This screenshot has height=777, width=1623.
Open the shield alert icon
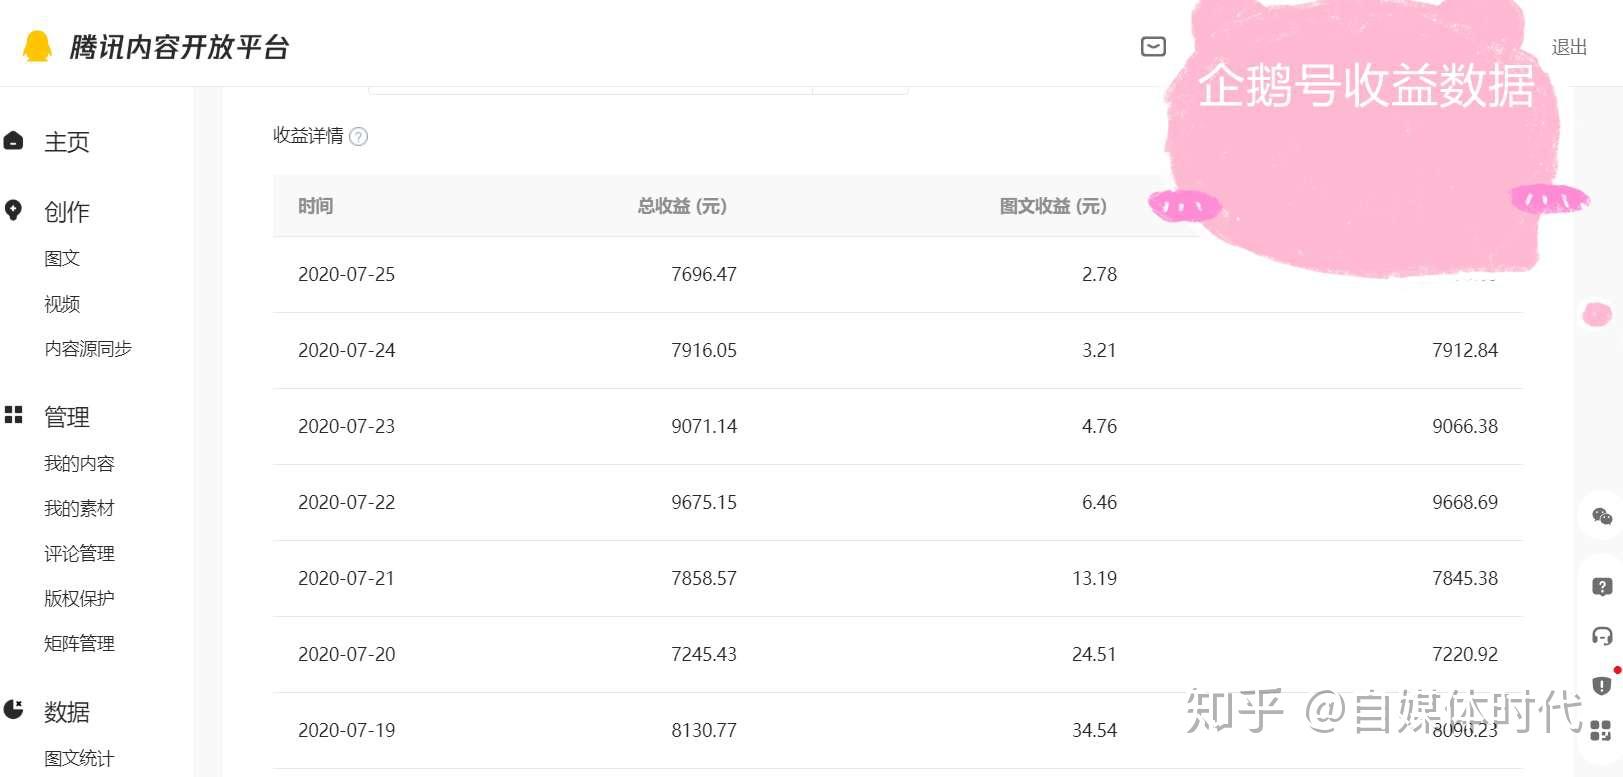[x=1601, y=685]
